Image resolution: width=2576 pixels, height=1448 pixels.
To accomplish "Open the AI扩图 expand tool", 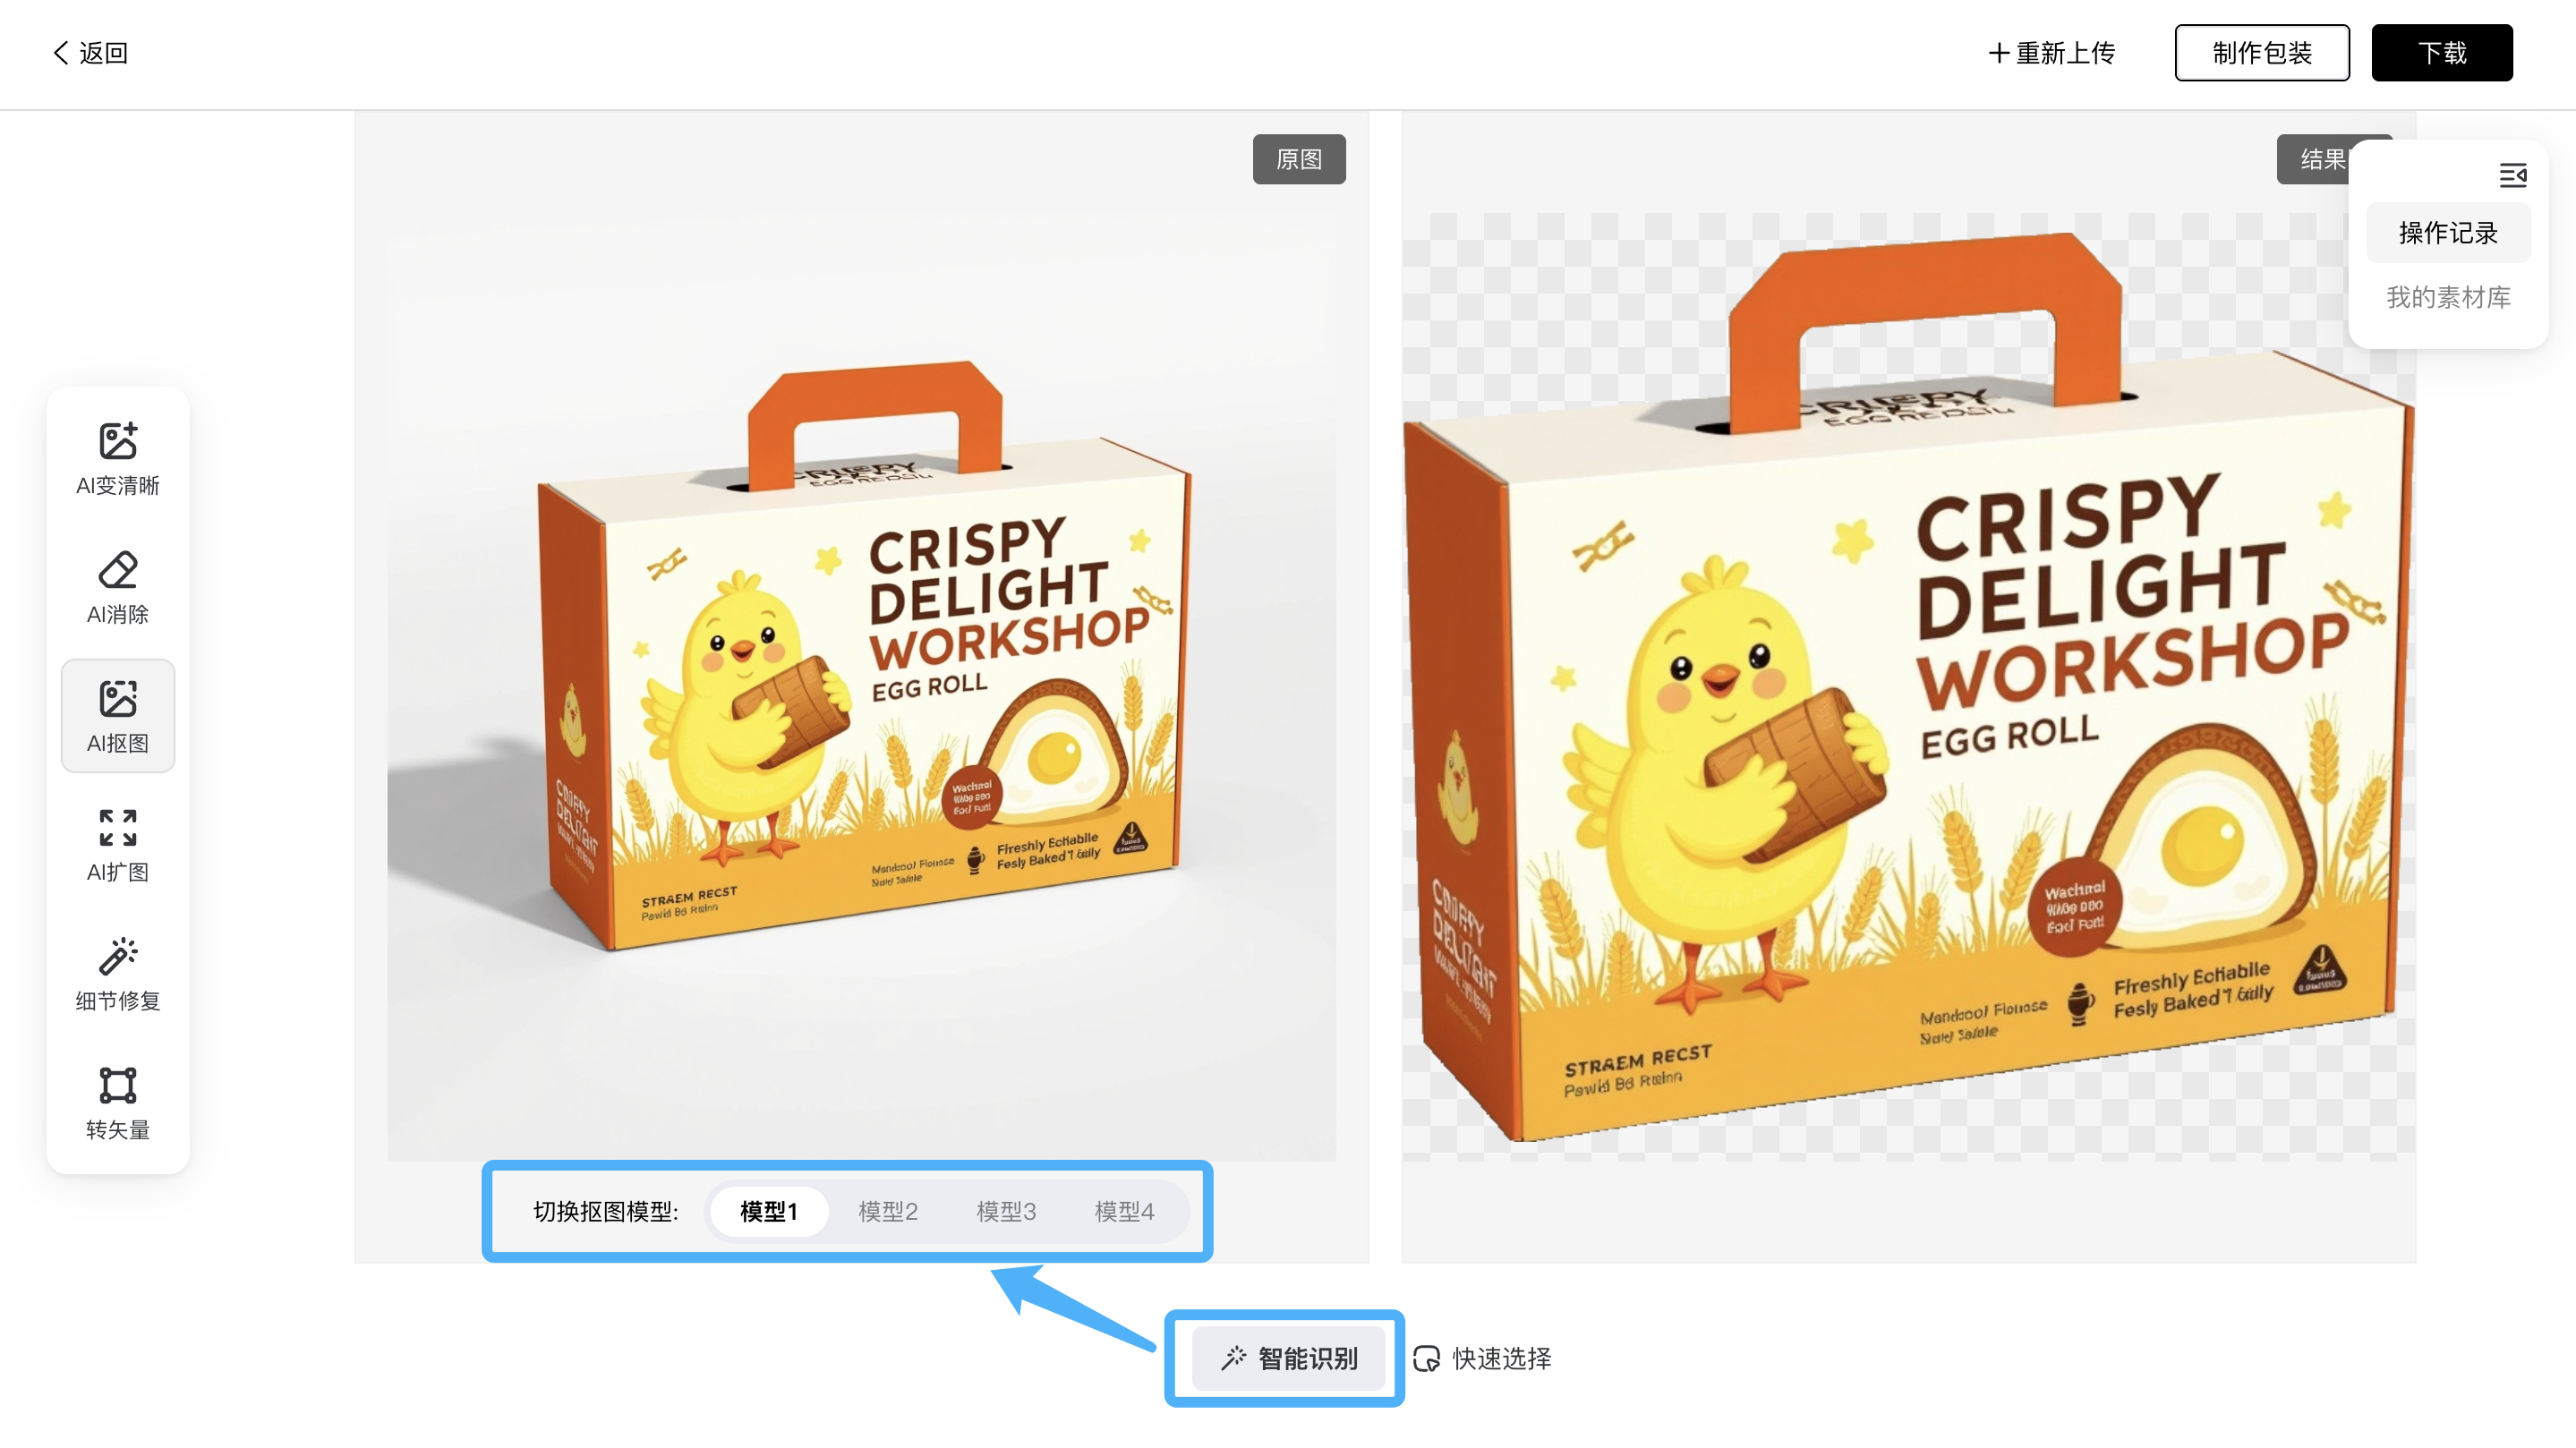I will (x=118, y=845).
